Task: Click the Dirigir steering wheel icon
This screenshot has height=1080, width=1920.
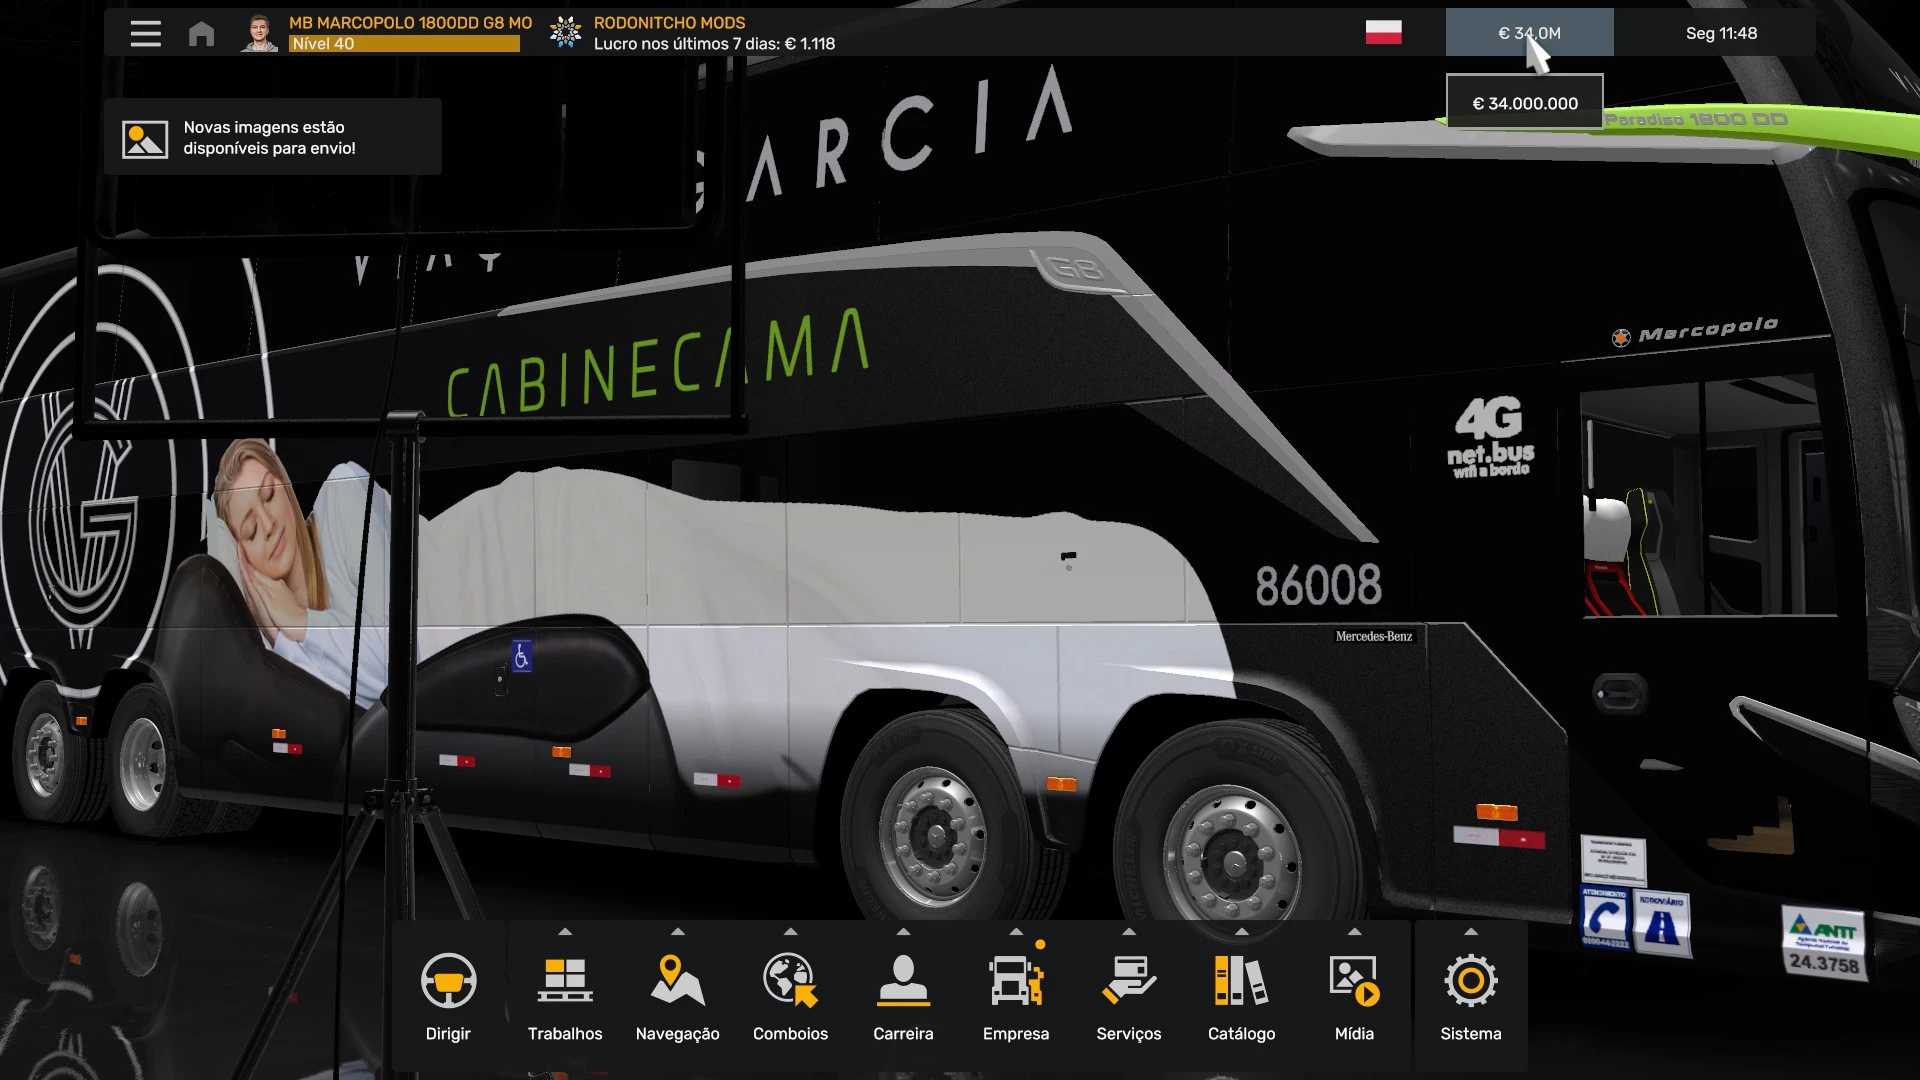Action: (448, 980)
